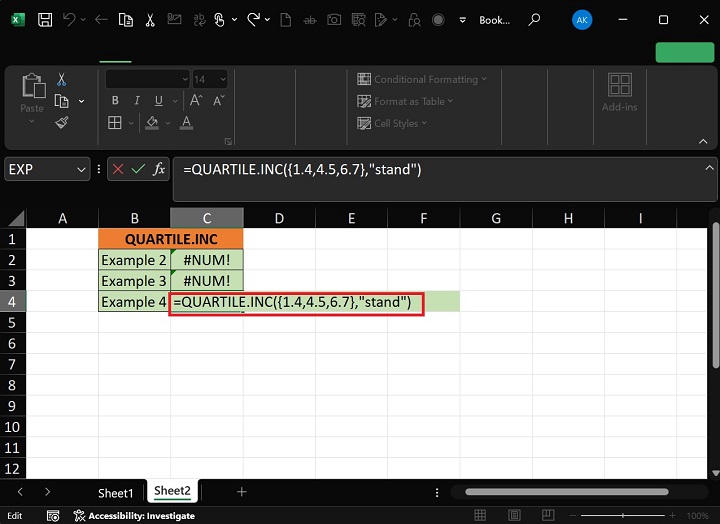Screen dimensions: 720x524
Task: Add a new sheet with the plus button
Action: [x=242, y=492]
